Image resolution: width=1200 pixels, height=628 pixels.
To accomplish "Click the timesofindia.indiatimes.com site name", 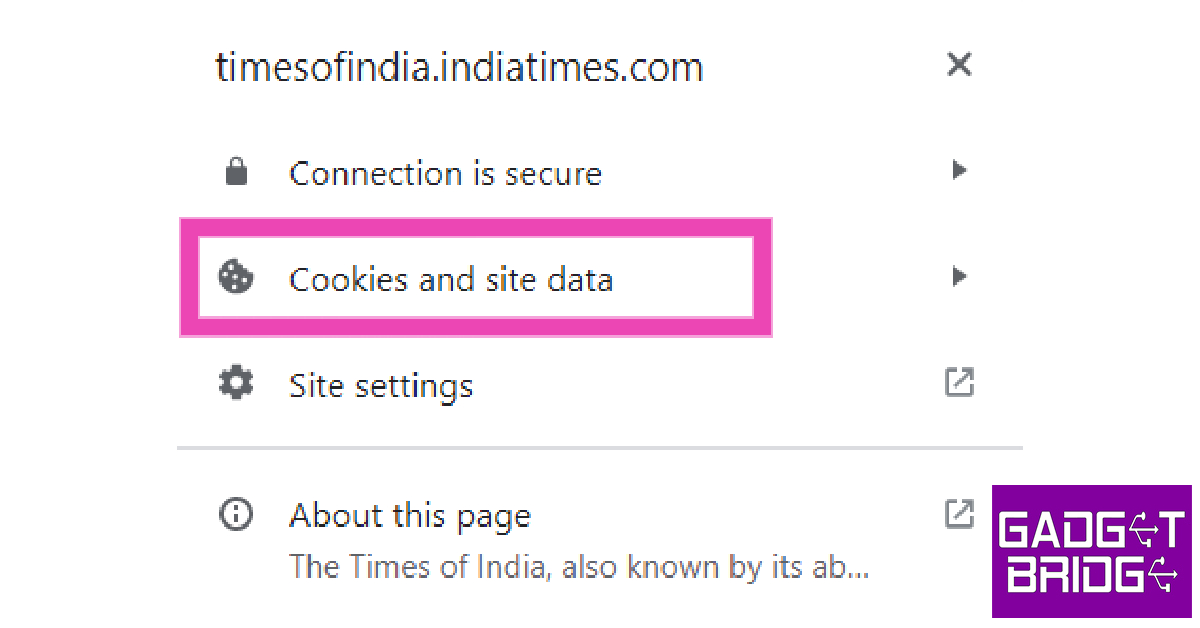I will [x=459, y=68].
